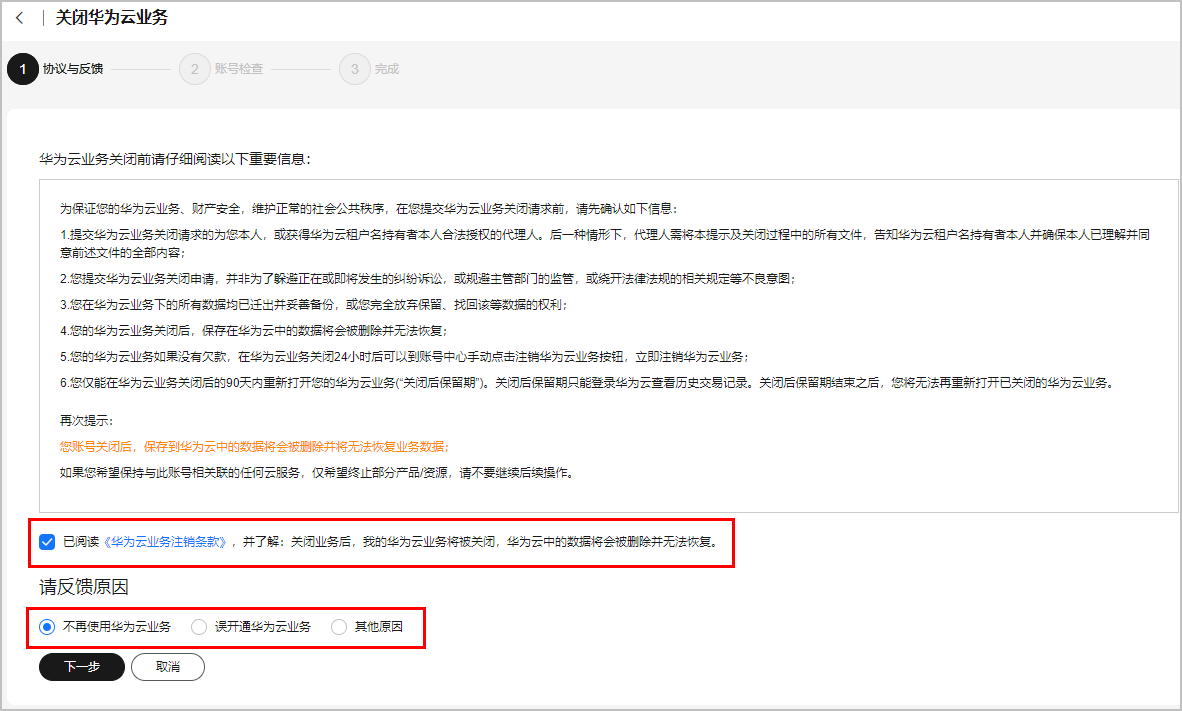The height and width of the screenshot is (711, 1182).
Task: Proceed with the 下一步 button
Action: pos(82,667)
